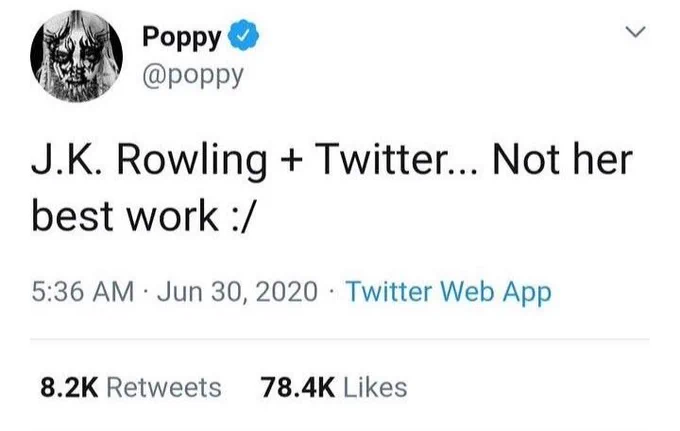Screen dimensions: 680x431
Task: Open Poppy's round profile picture
Action: coord(76,56)
